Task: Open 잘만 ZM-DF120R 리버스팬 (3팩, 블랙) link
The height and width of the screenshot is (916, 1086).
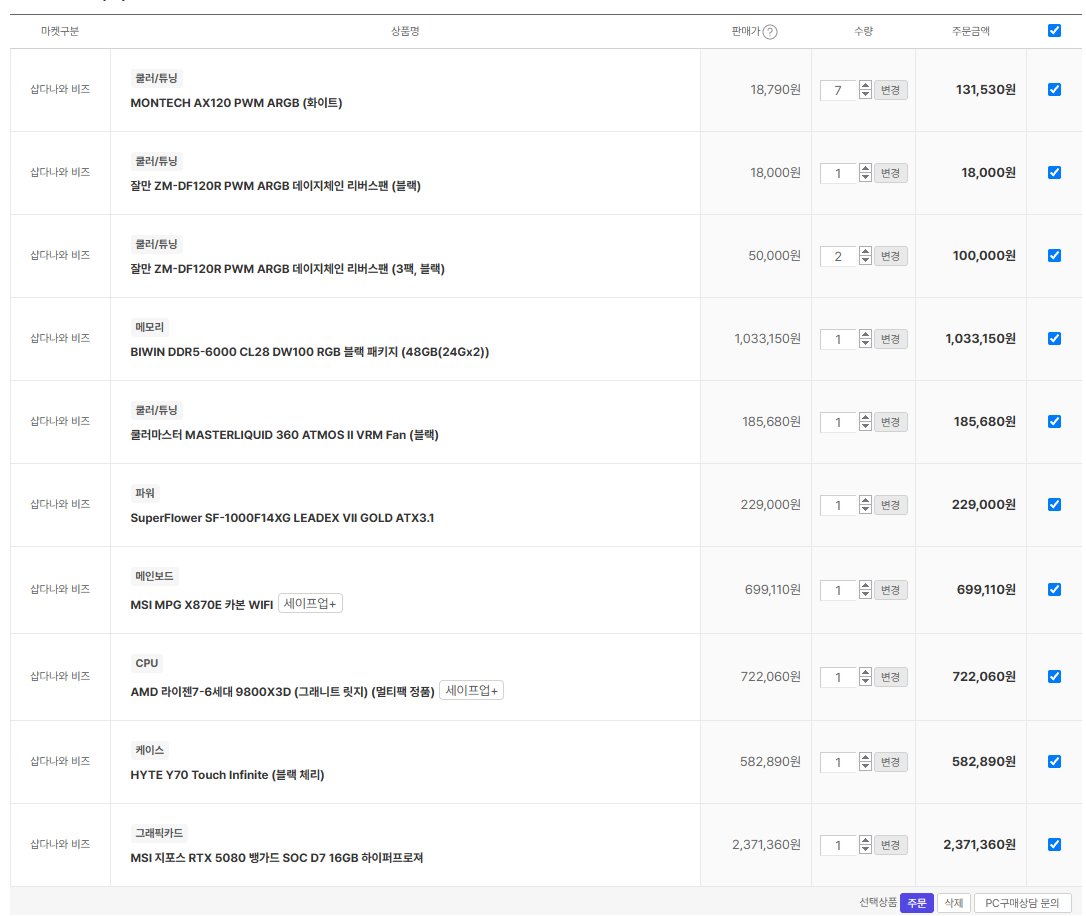Action: coord(287,269)
